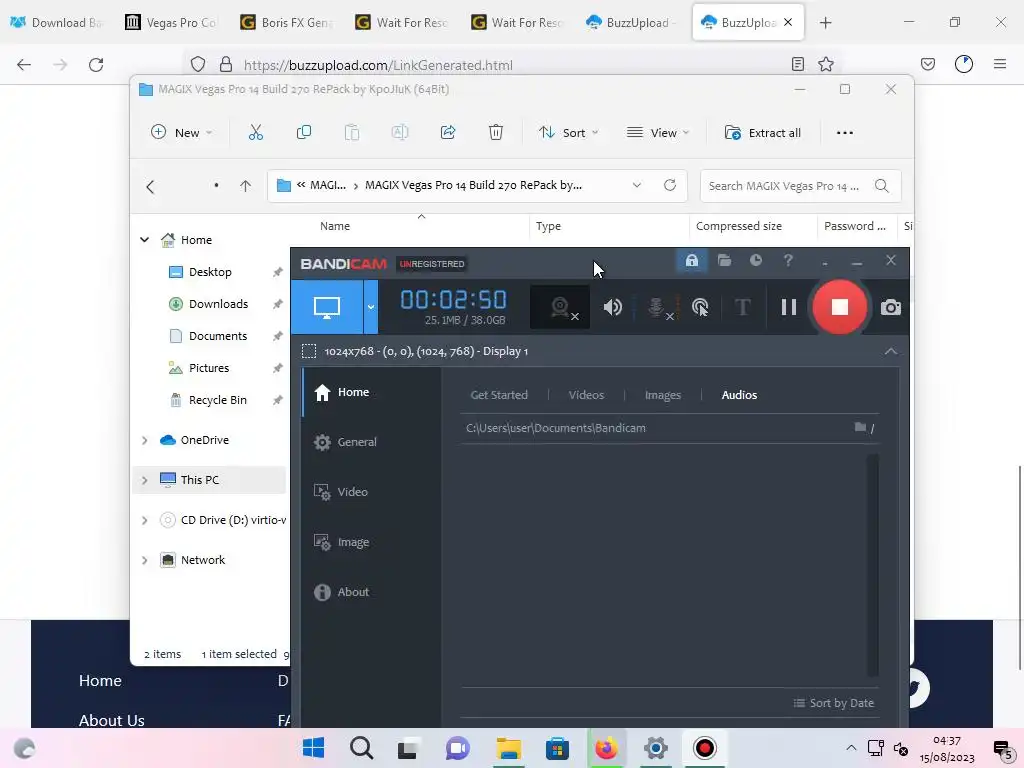
Task: Click the Bandicam lock icon
Action: click(x=692, y=261)
